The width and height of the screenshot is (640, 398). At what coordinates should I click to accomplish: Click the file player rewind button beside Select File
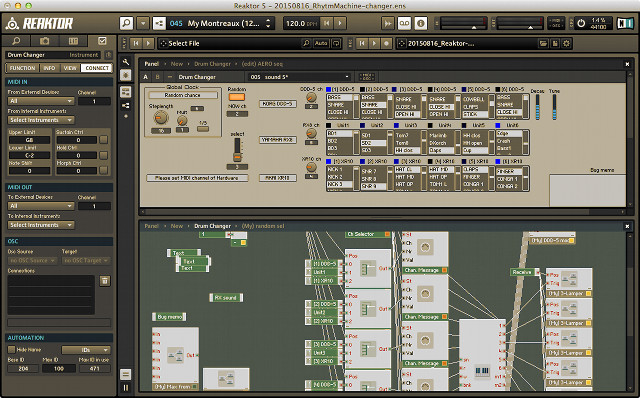(136, 43)
